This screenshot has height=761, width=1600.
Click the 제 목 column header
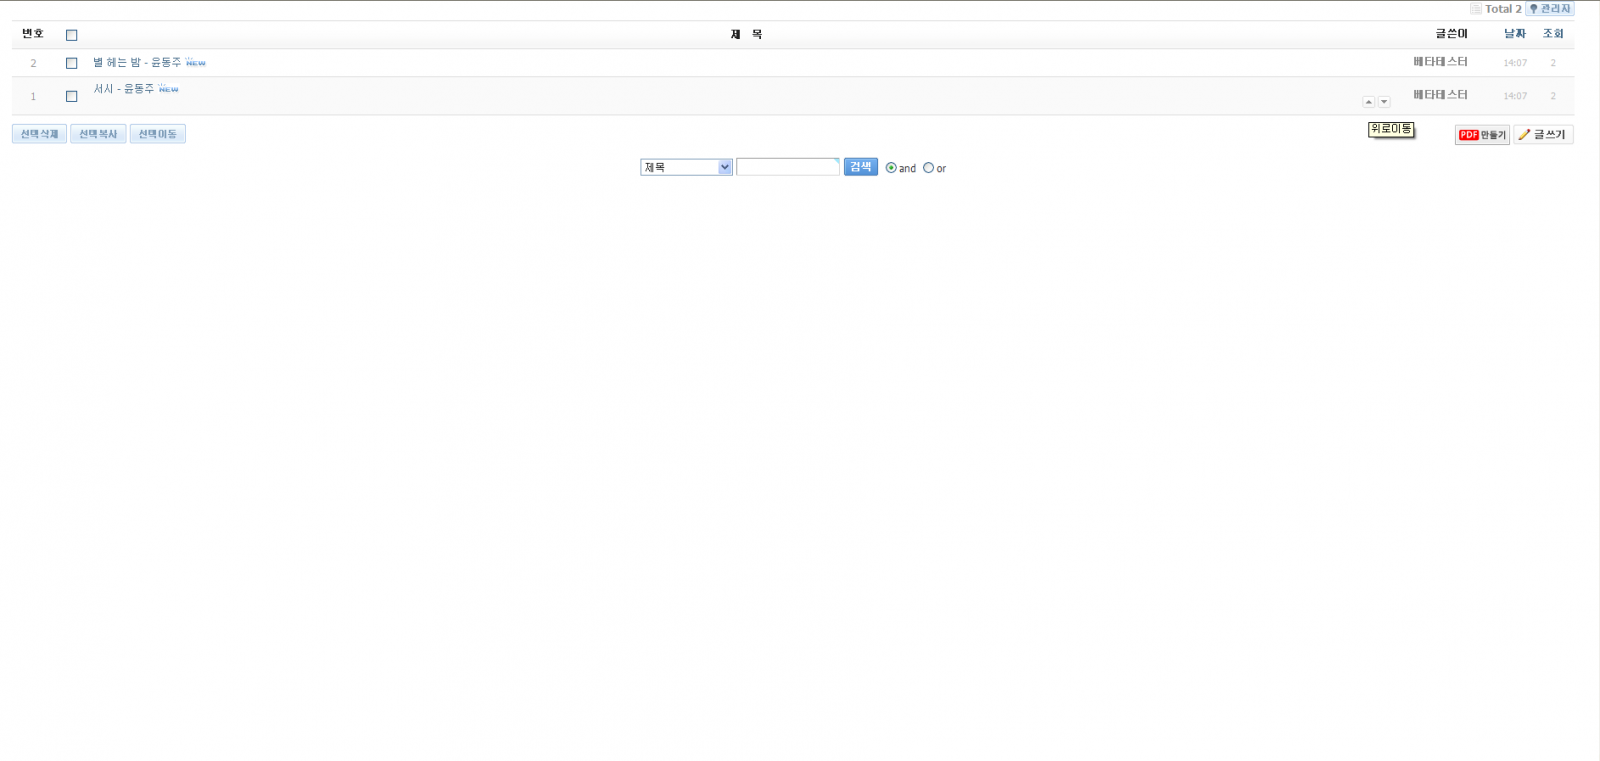746,35
